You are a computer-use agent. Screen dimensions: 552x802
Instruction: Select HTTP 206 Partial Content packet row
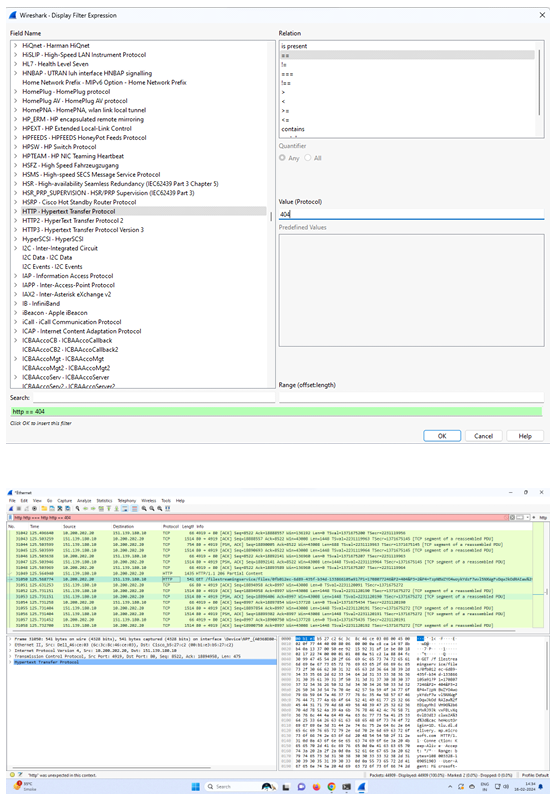[x=271, y=573]
